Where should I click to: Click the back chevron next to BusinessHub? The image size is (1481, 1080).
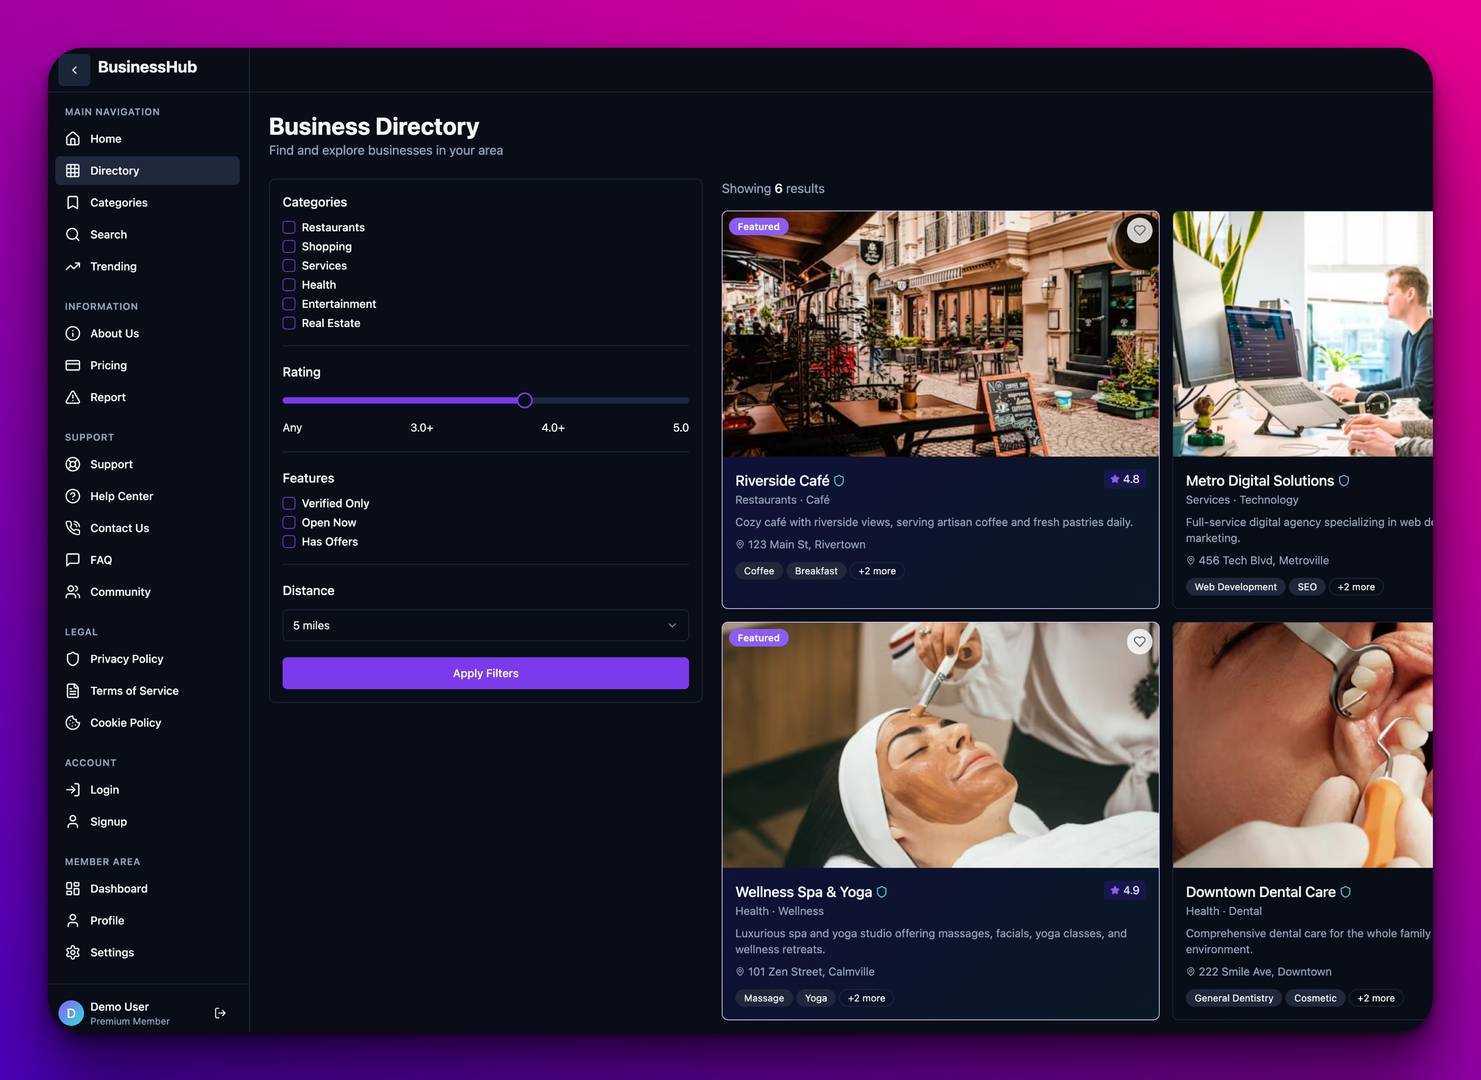click(x=74, y=69)
